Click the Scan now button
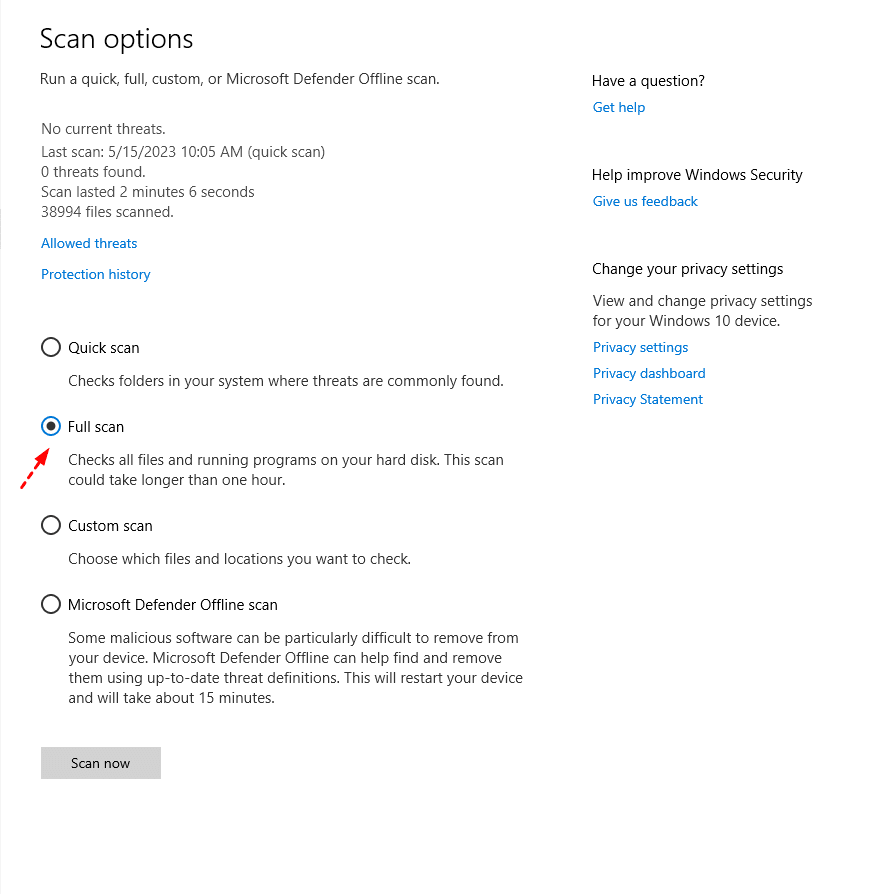This screenshot has height=894, width=879. pyautogui.click(x=100, y=763)
